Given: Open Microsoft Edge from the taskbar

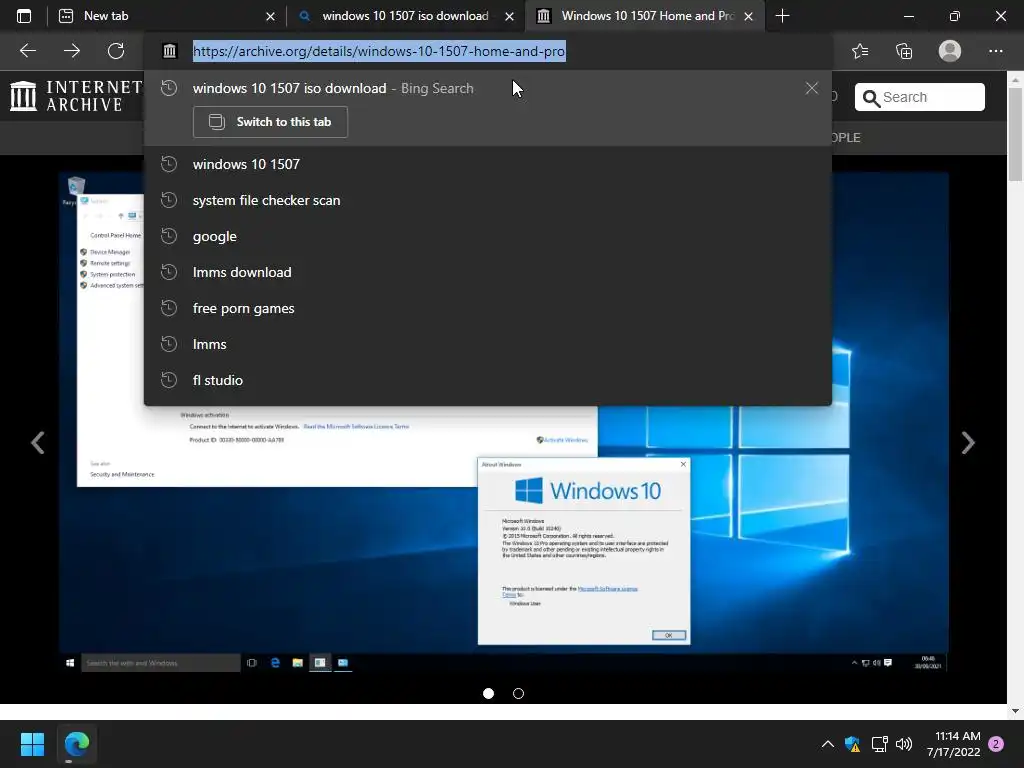Looking at the screenshot, I should click(x=76, y=744).
